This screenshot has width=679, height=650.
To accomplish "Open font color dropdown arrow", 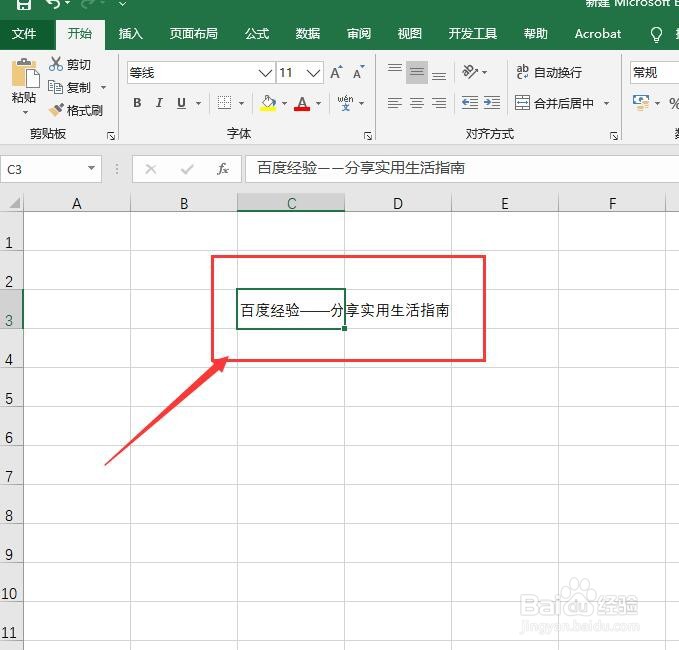I will tap(319, 103).
